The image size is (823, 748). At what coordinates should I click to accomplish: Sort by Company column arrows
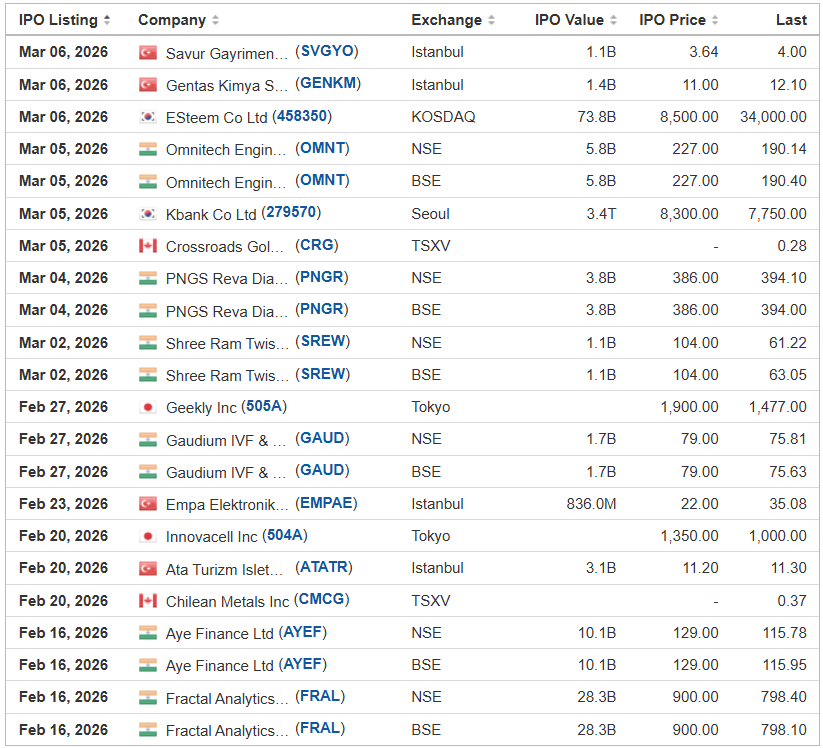215,20
